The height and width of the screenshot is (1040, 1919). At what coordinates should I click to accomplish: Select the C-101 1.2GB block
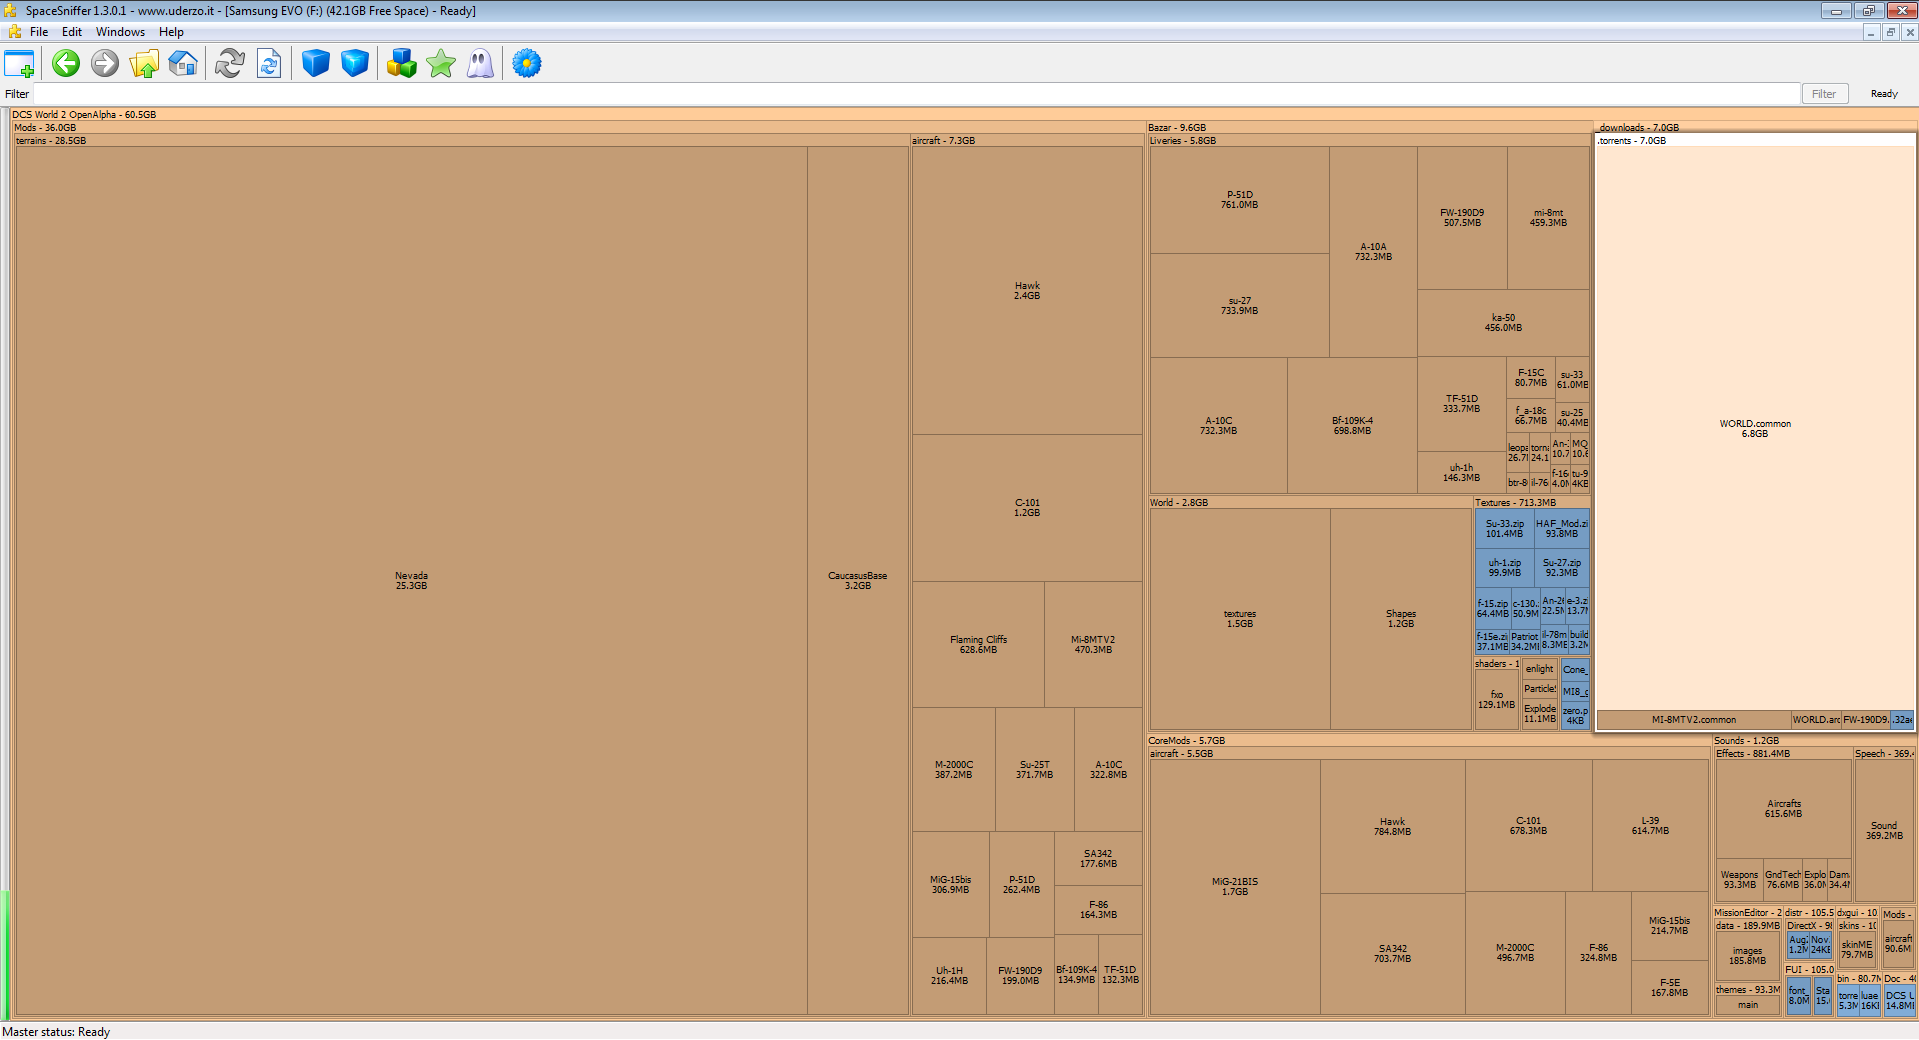tap(1027, 508)
